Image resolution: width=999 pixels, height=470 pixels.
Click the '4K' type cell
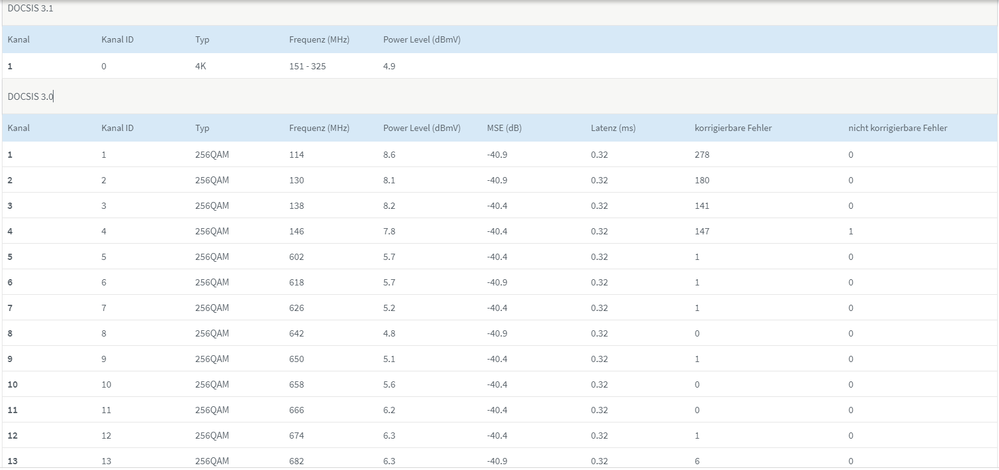pos(201,66)
